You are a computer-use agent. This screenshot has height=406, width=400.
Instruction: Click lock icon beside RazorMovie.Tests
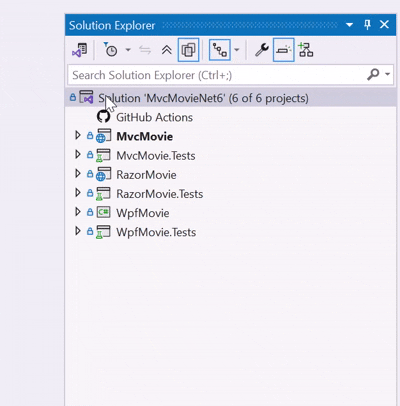(x=90, y=193)
